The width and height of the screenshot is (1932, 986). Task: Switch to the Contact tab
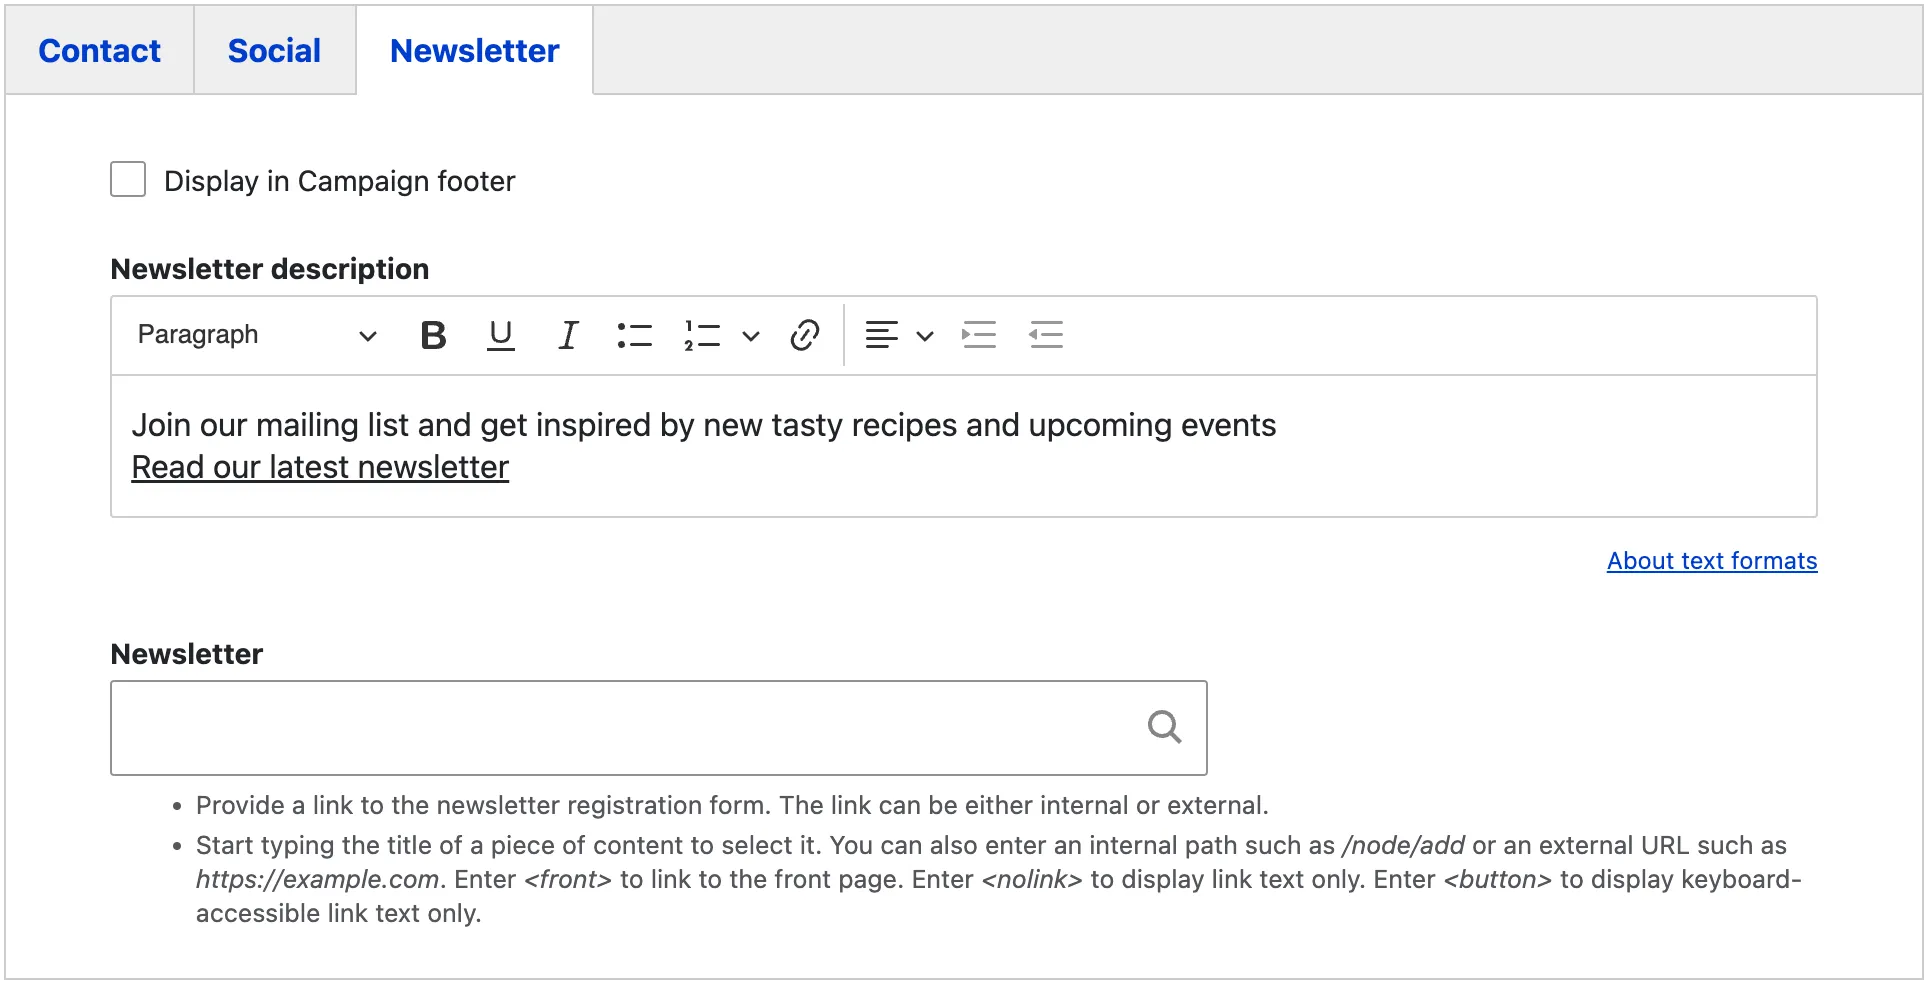pos(99,51)
